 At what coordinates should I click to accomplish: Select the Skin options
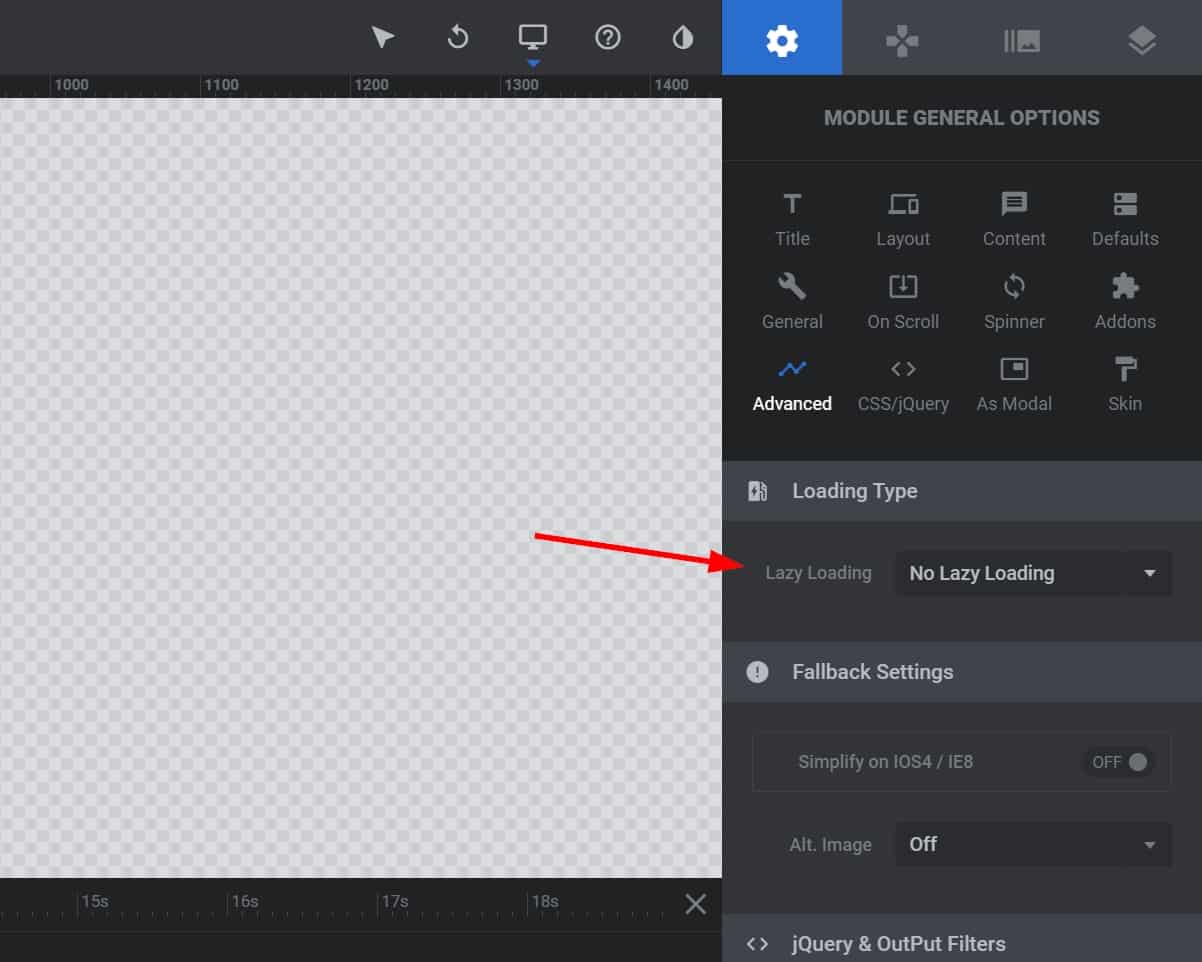(1125, 384)
